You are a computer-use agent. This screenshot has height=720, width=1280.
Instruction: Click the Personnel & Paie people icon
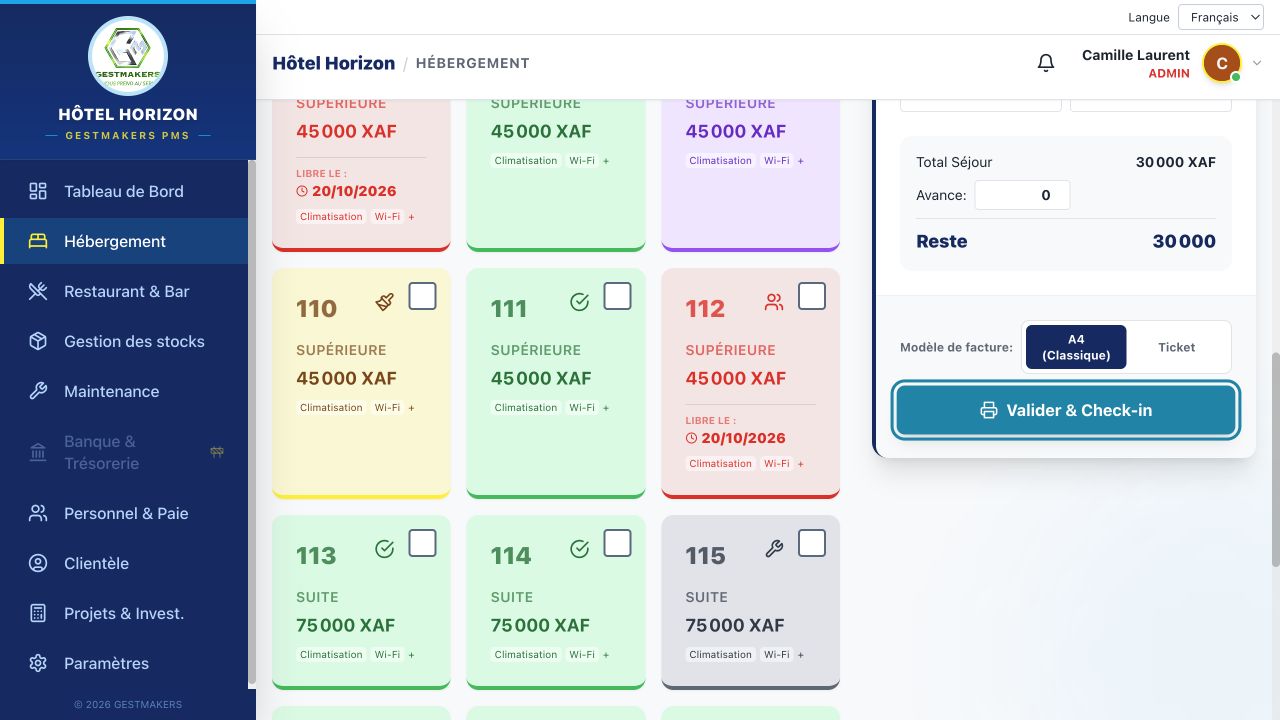pyautogui.click(x=38, y=513)
